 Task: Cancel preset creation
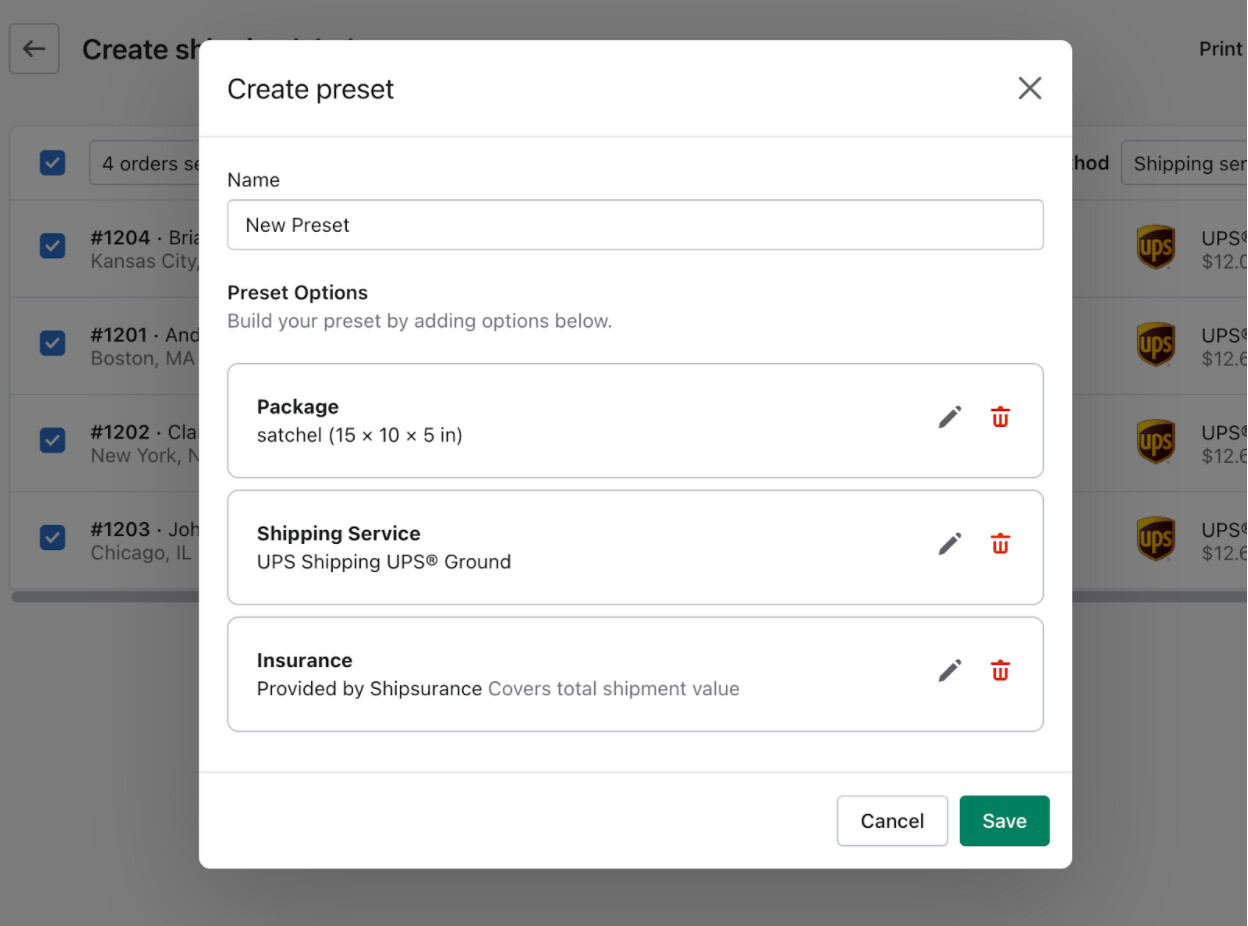(892, 821)
